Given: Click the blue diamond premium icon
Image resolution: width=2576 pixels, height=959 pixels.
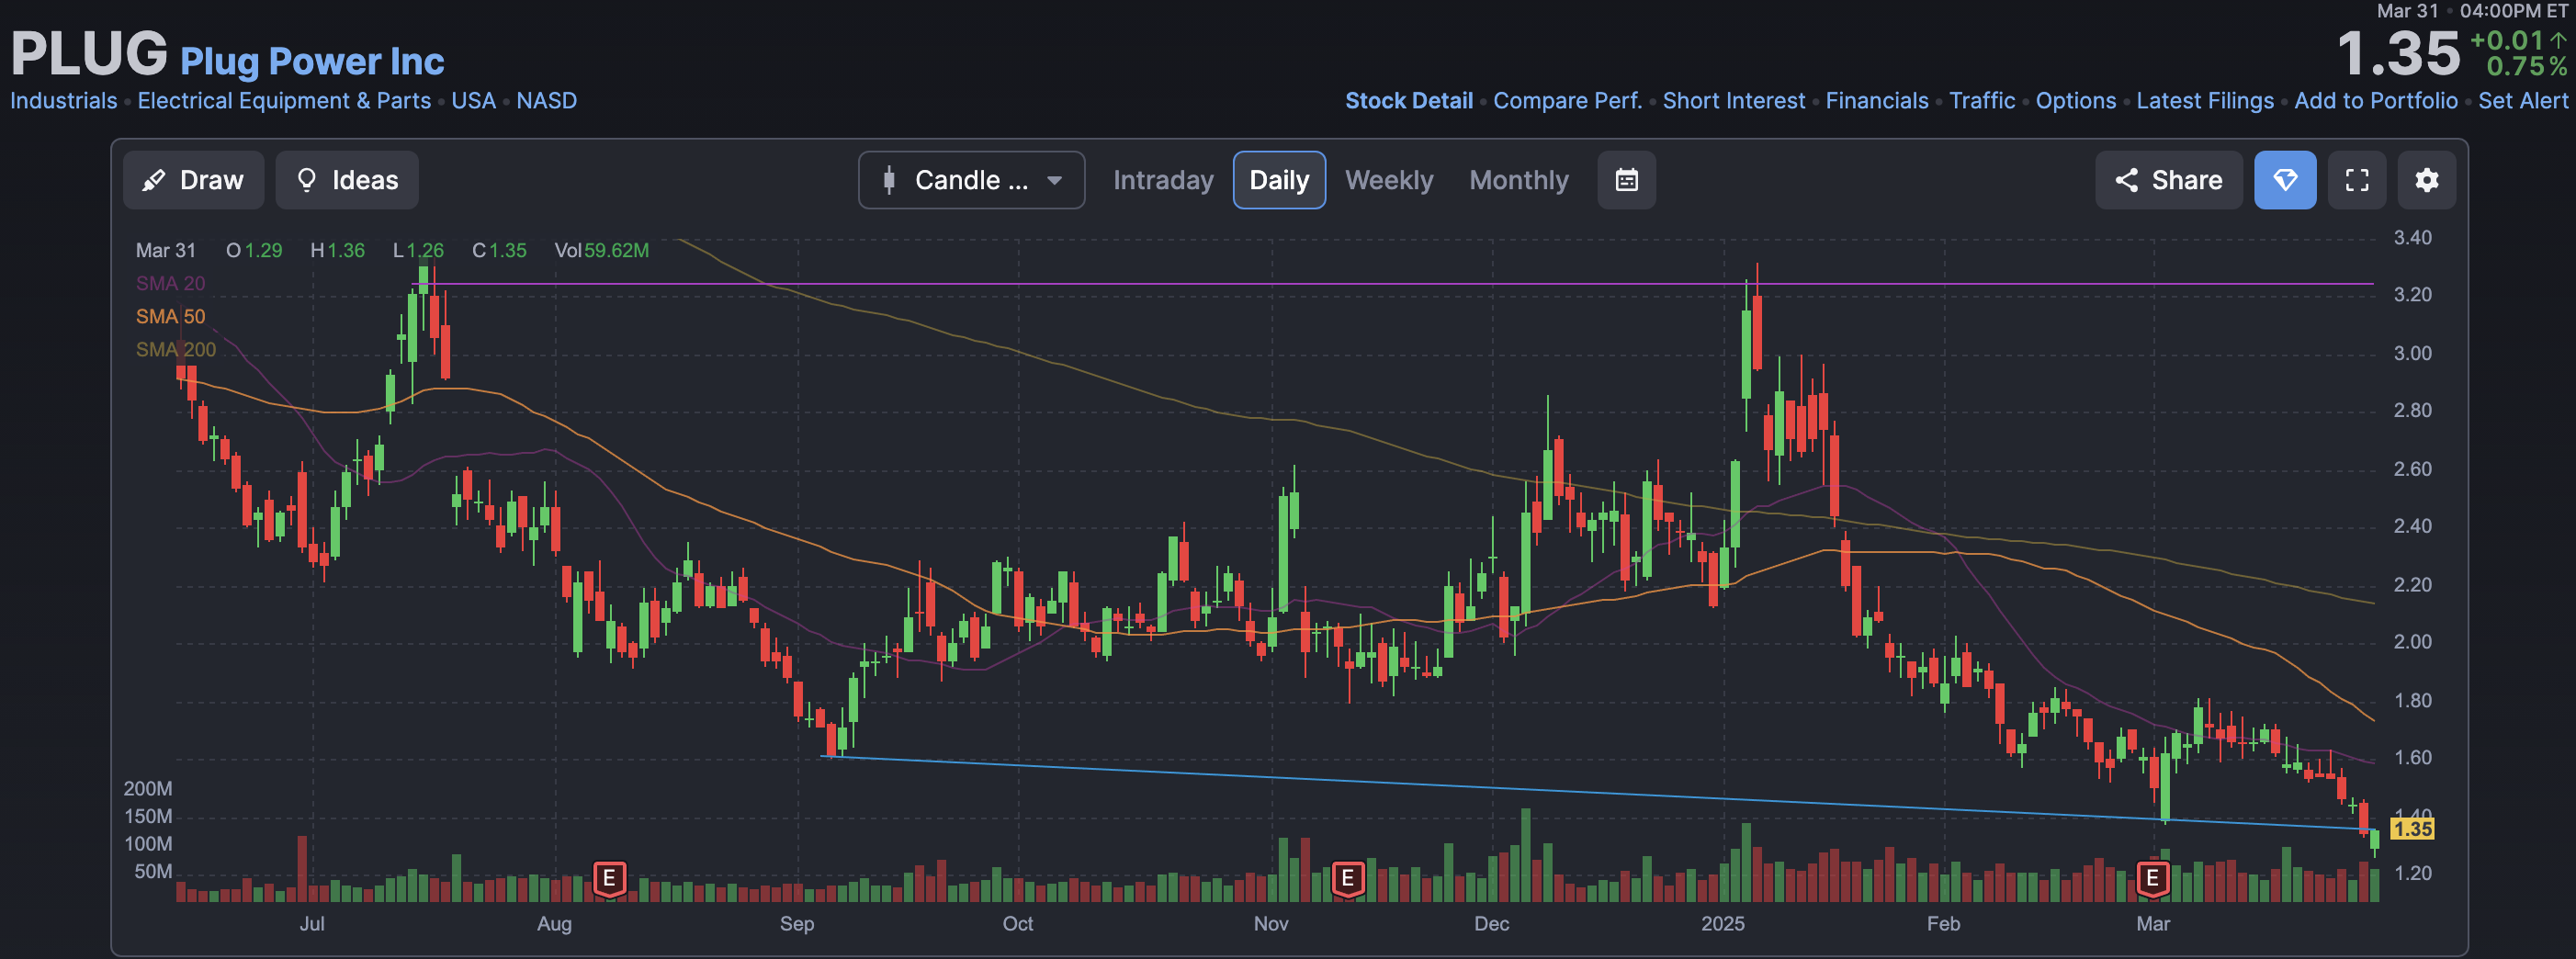Looking at the screenshot, I should 2285,180.
